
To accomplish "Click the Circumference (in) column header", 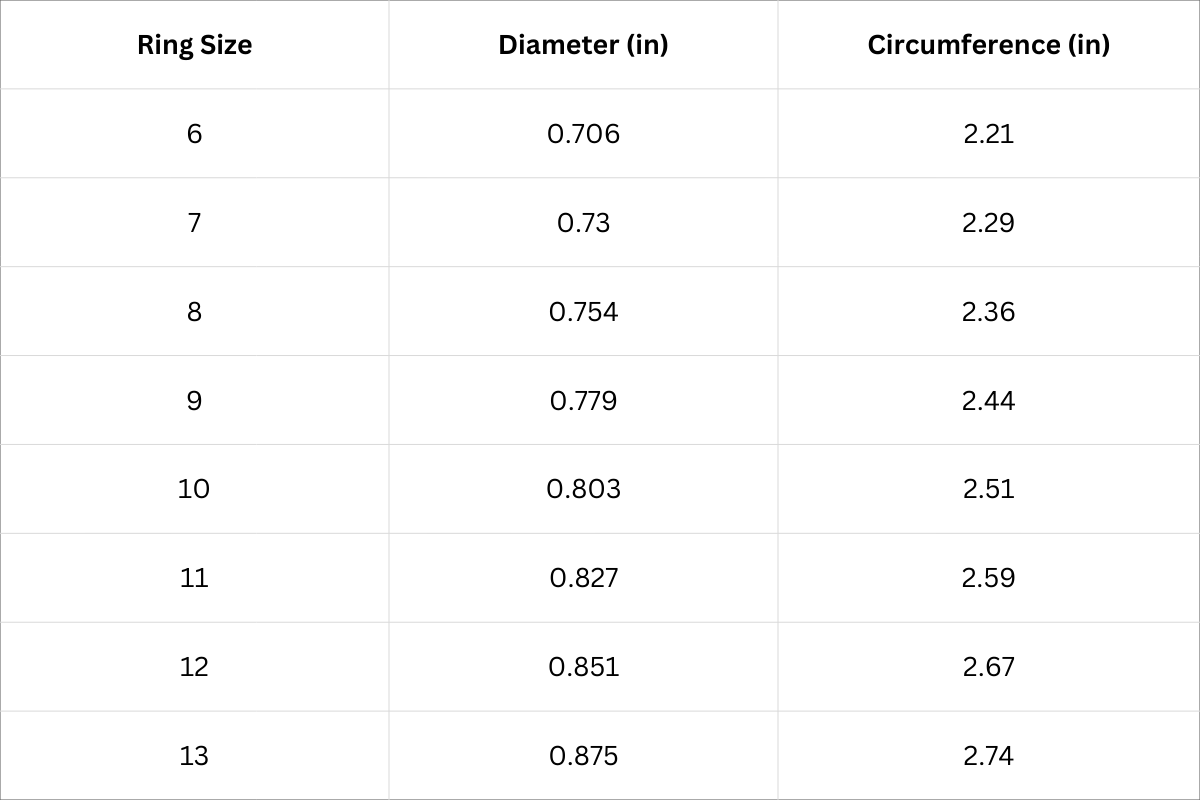I will [x=988, y=45].
